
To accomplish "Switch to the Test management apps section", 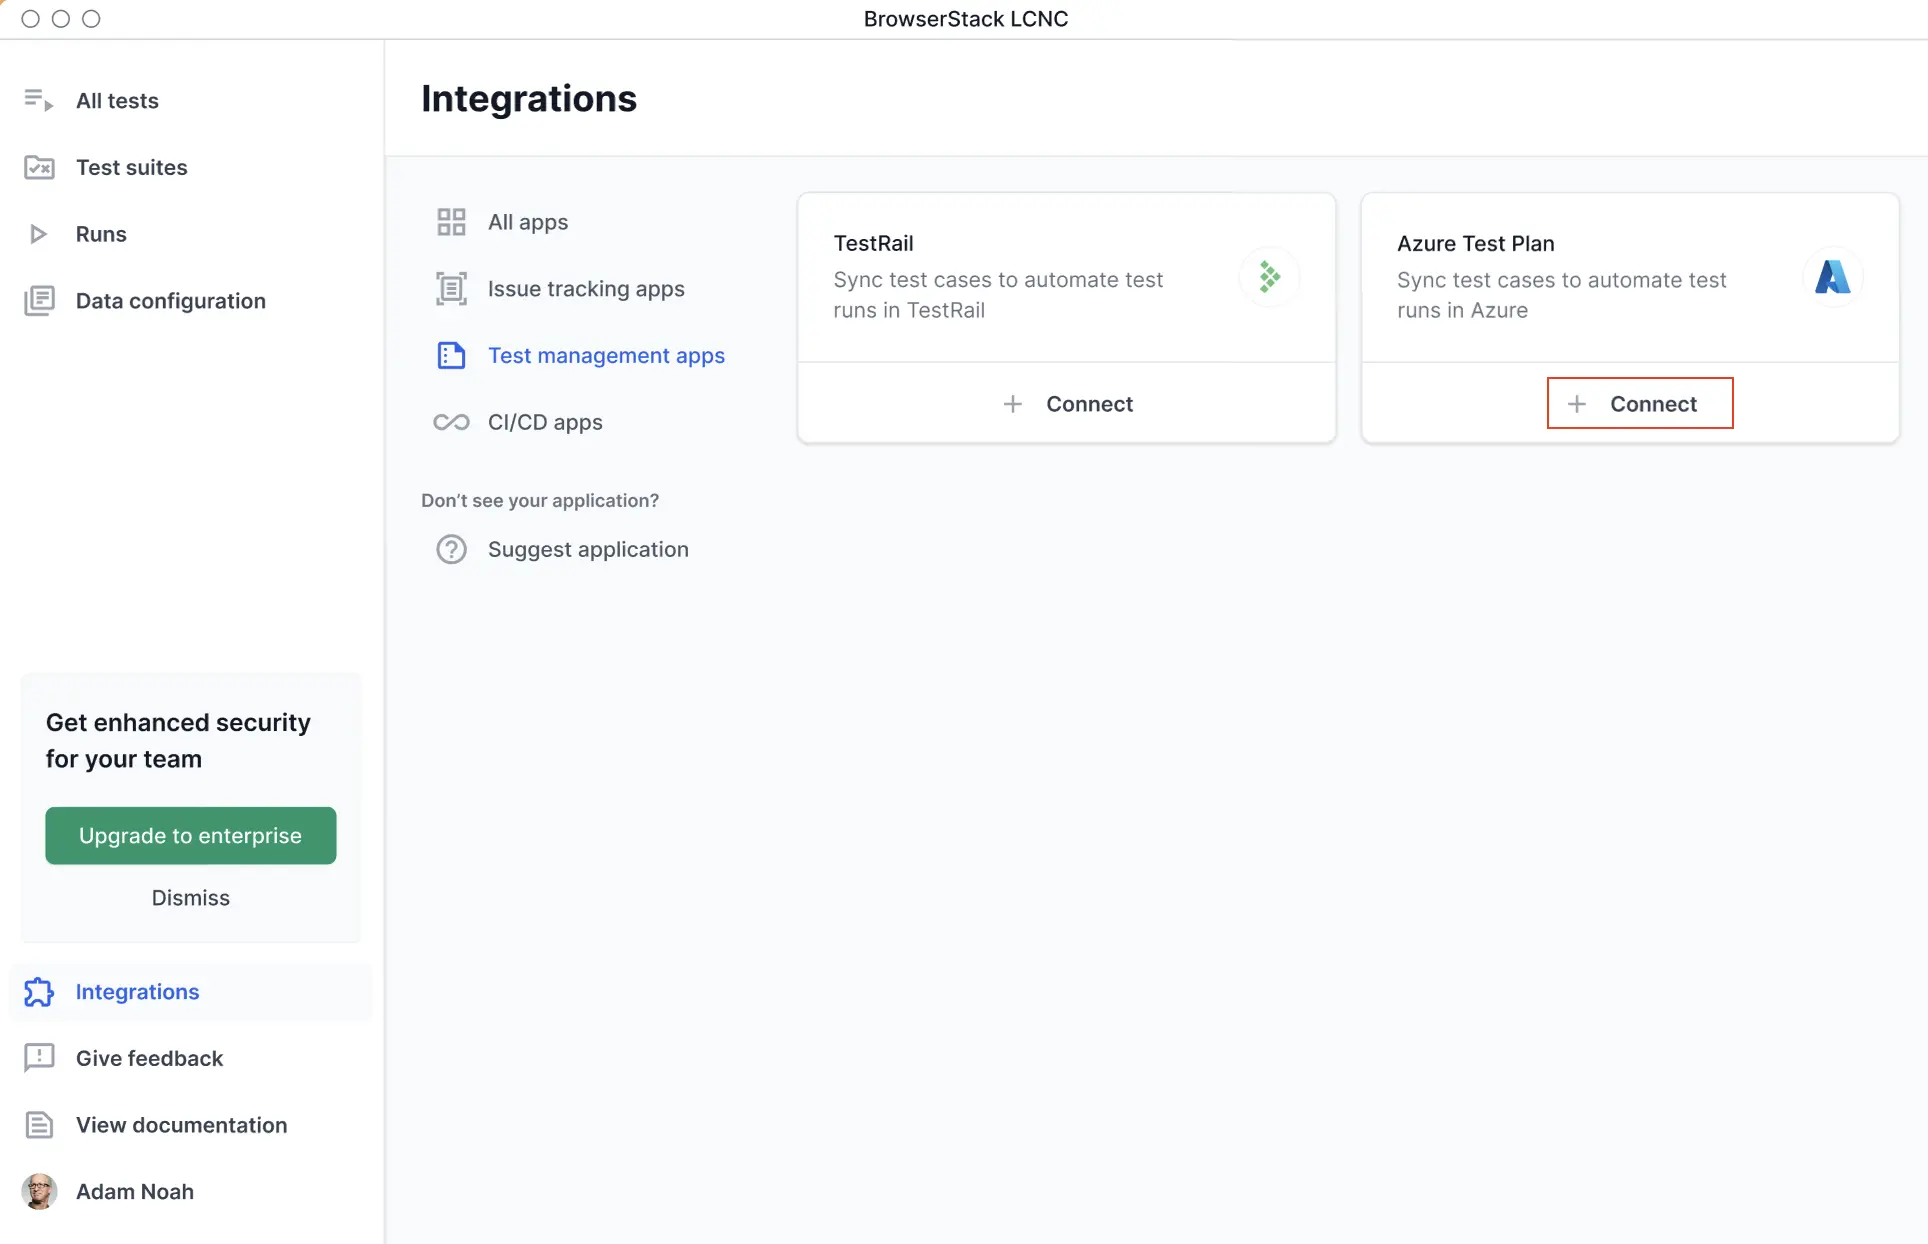I will click(606, 355).
